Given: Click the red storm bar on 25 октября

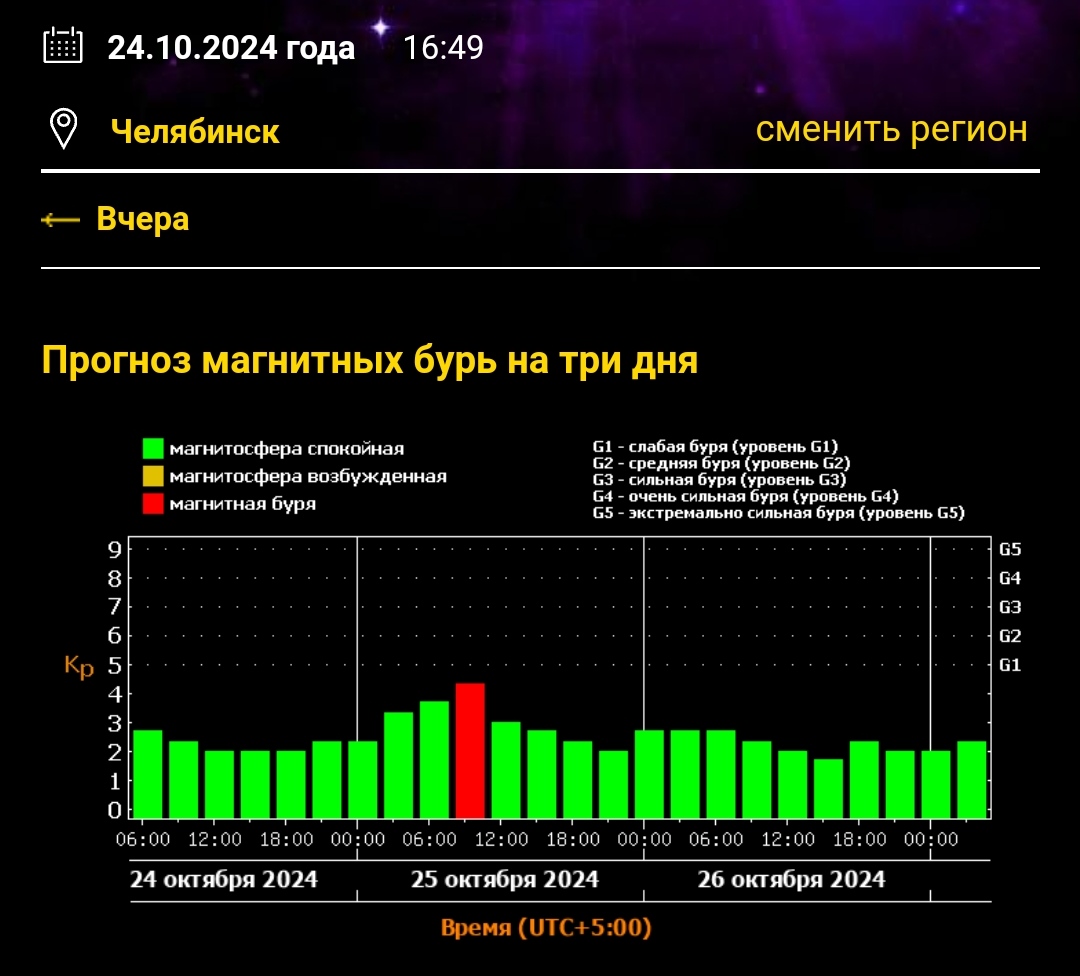Looking at the screenshot, I should [x=470, y=750].
